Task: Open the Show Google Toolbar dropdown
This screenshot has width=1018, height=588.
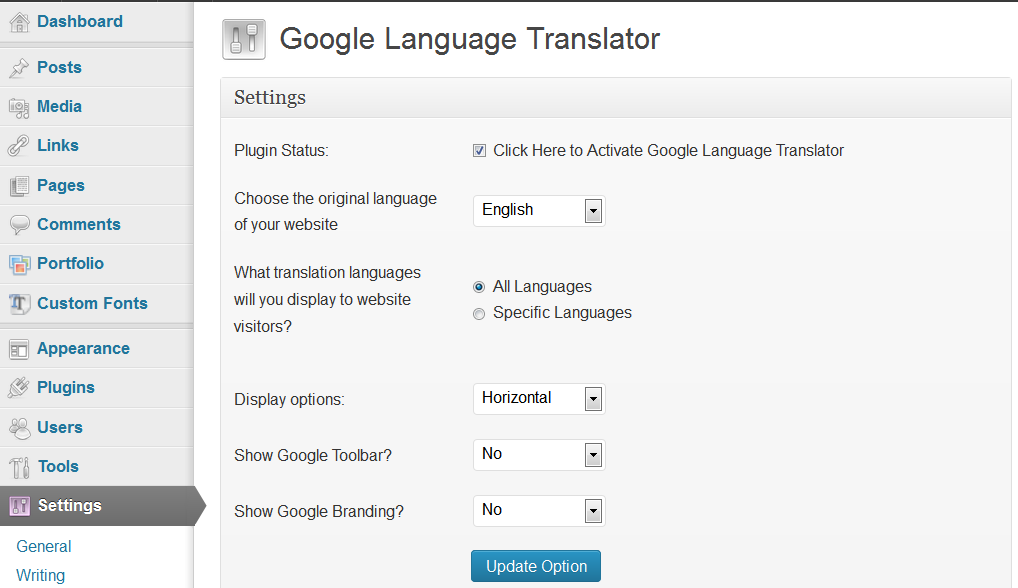Action: (538, 455)
